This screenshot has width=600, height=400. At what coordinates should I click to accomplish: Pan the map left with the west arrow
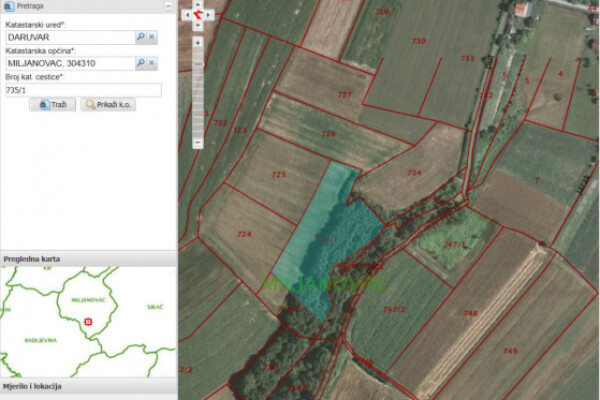(x=187, y=16)
